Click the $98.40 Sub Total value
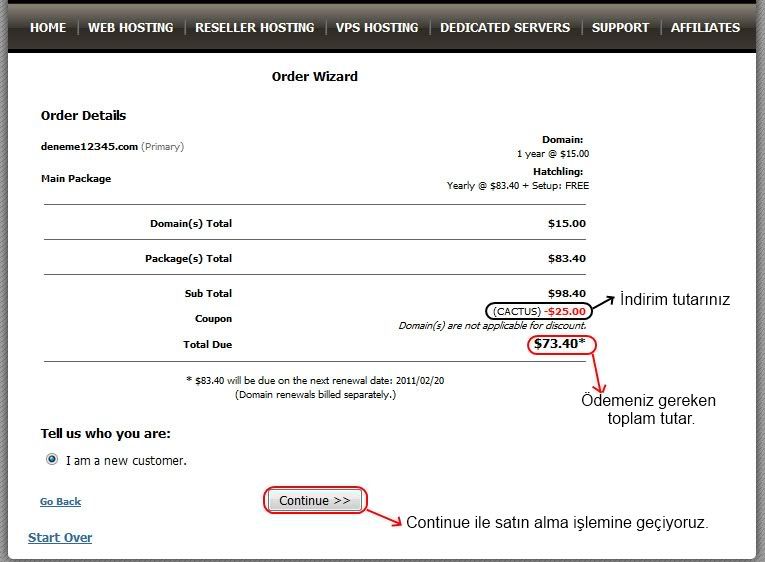 click(x=566, y=293)
